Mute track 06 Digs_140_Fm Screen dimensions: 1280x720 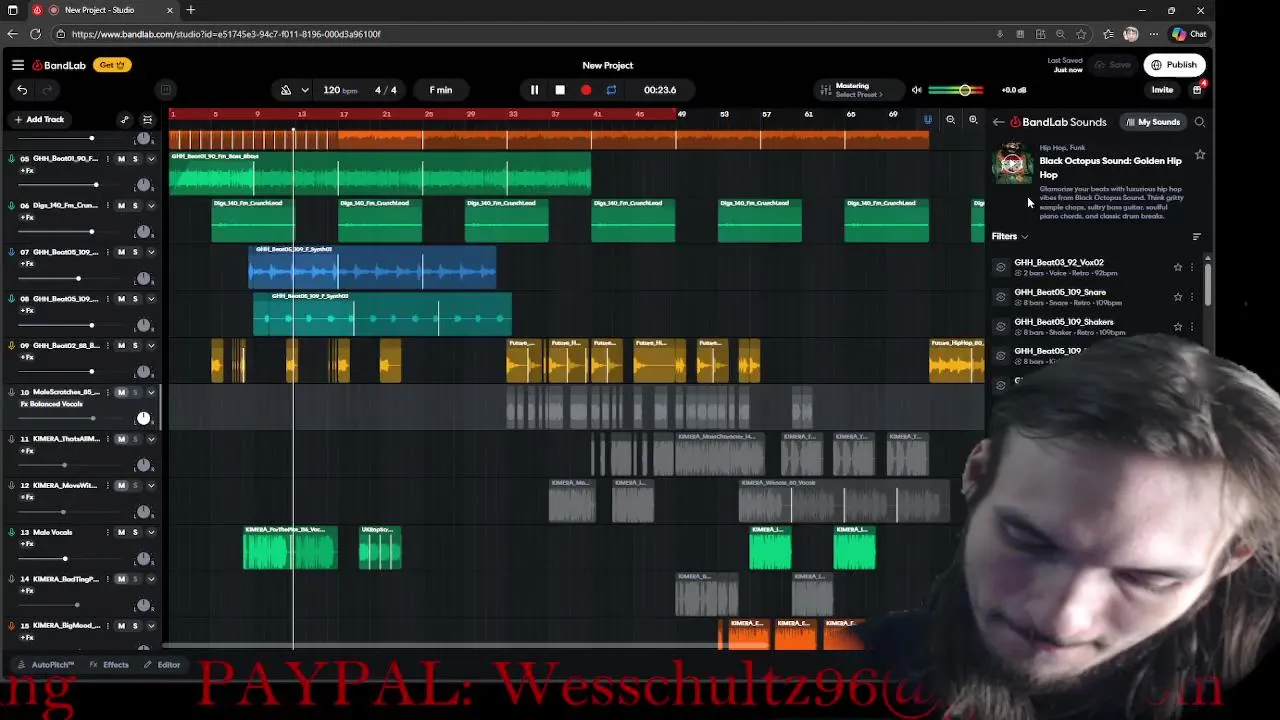pyautogui.click(x=121, y=206)
